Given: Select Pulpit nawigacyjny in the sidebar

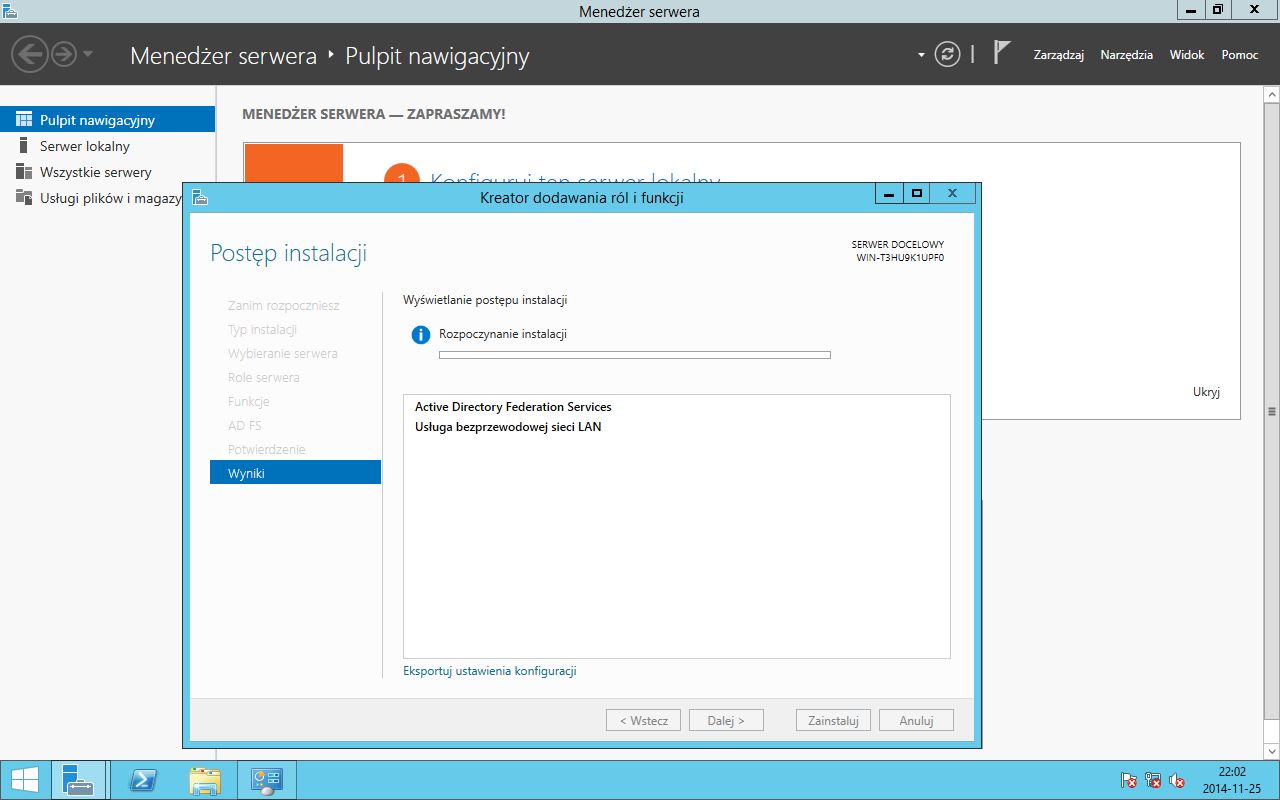Looking at the screenshot, I should (x=107, y=120).
